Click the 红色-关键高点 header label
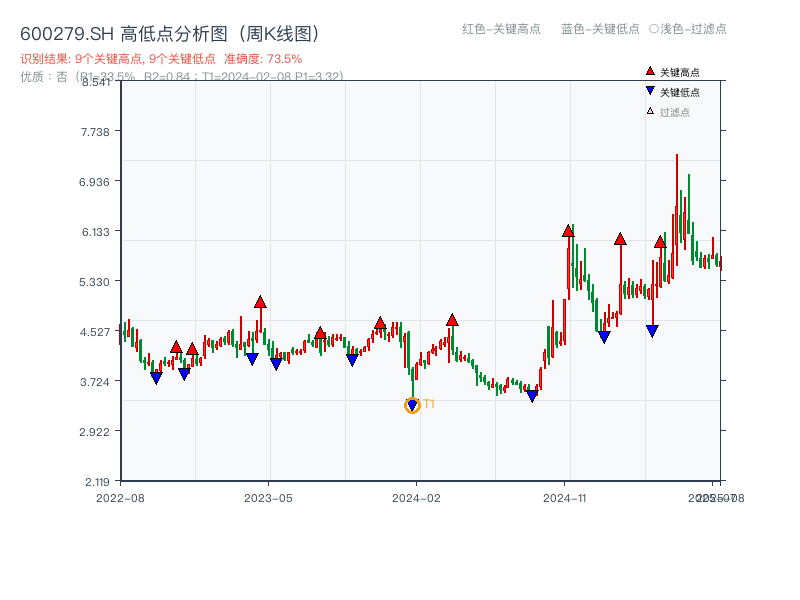800x600 pixels. pos(501,29)
